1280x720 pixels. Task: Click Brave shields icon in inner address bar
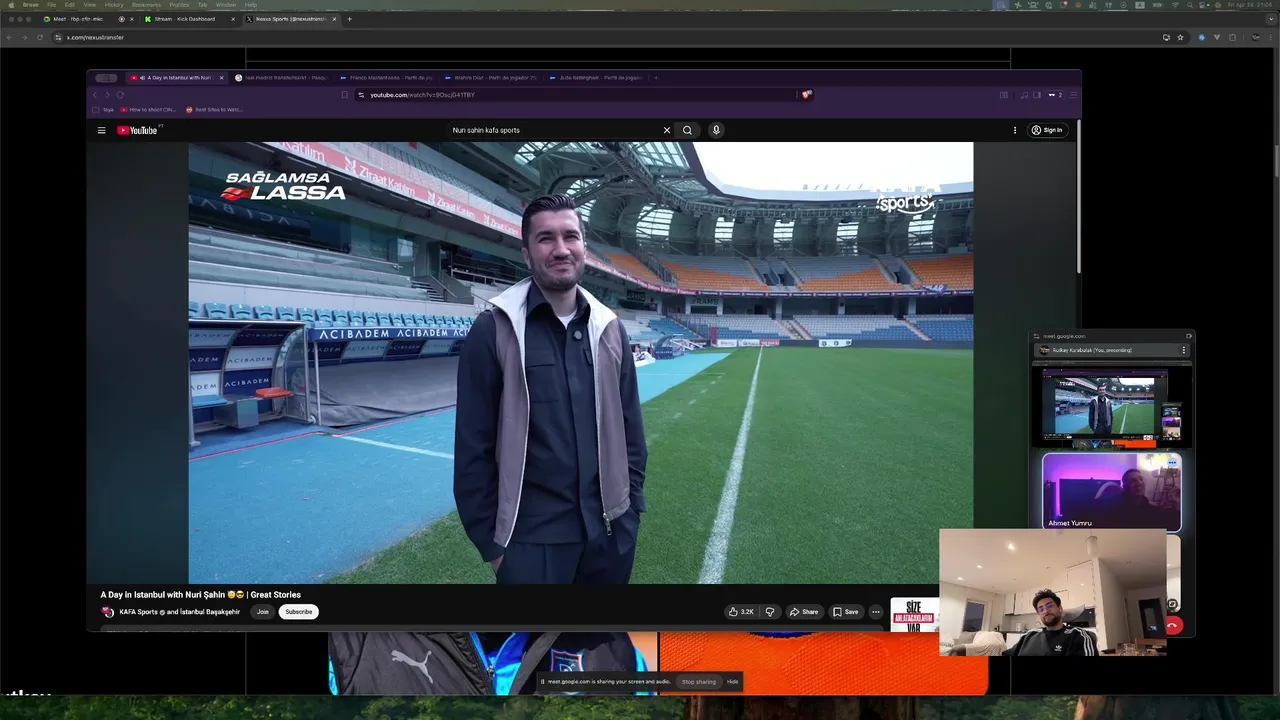pyautogui.click(x=806, y=95)
